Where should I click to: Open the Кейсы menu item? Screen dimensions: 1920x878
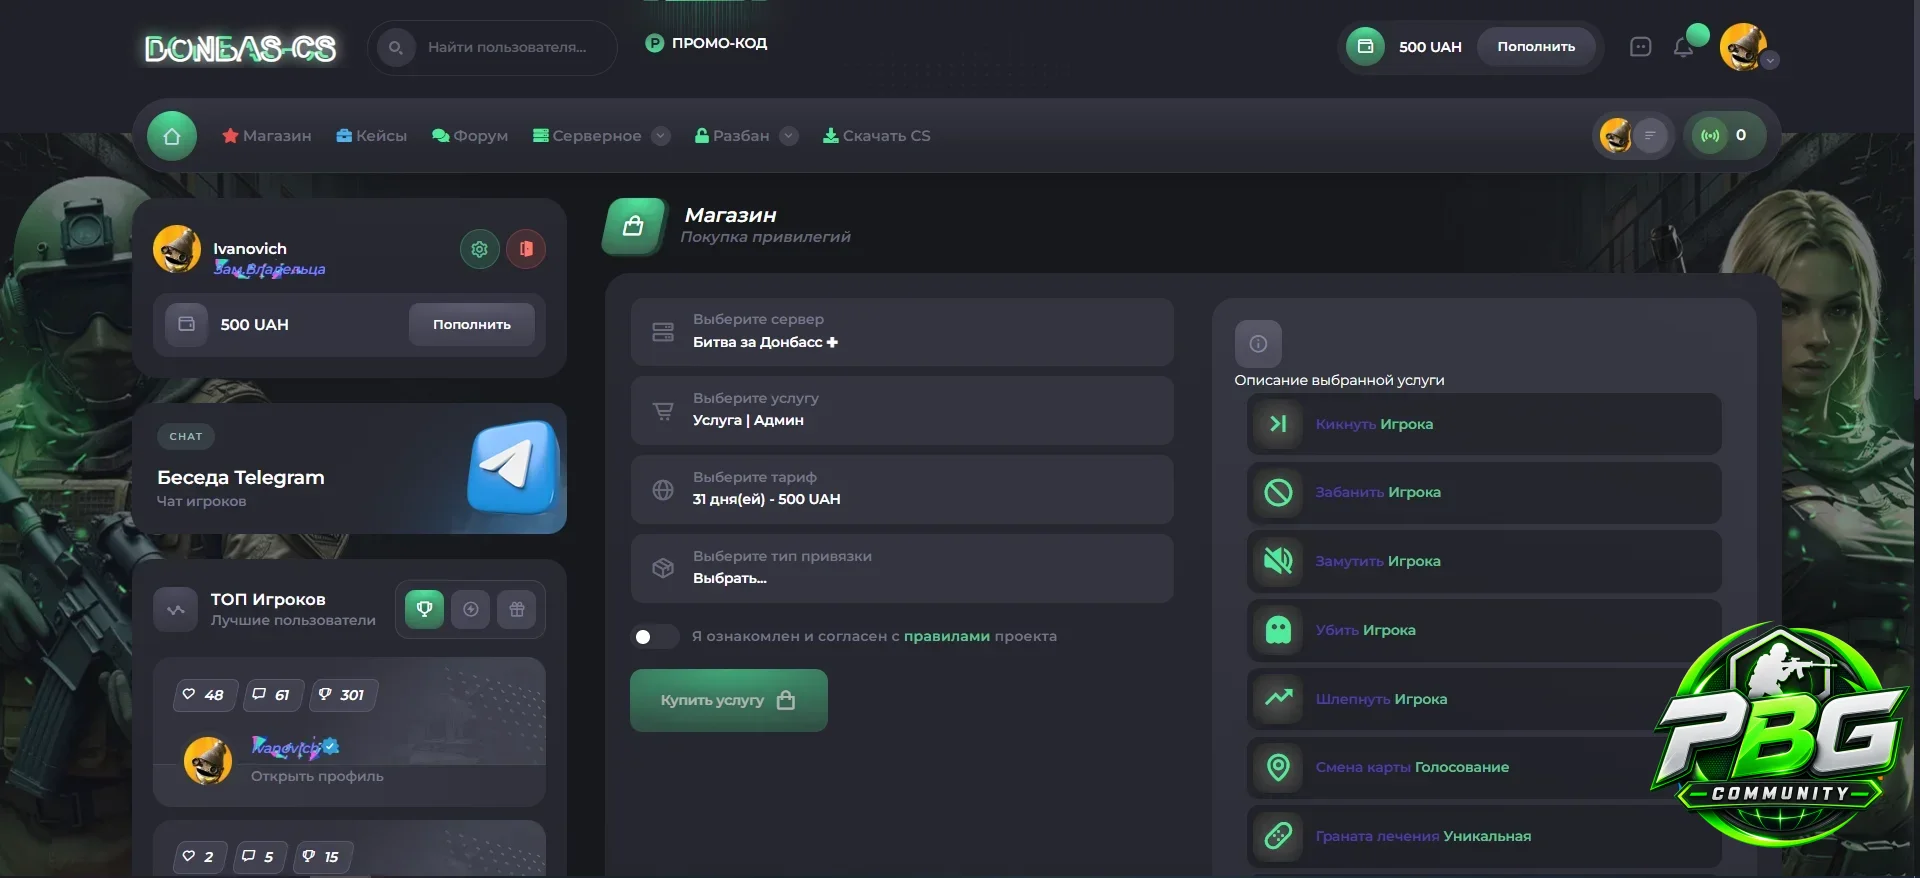(372, 136)
